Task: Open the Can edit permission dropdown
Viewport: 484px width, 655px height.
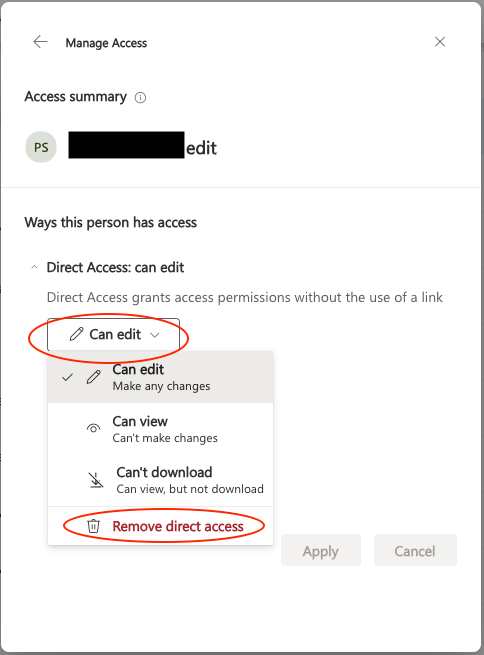Action: (x=113, y=335)
